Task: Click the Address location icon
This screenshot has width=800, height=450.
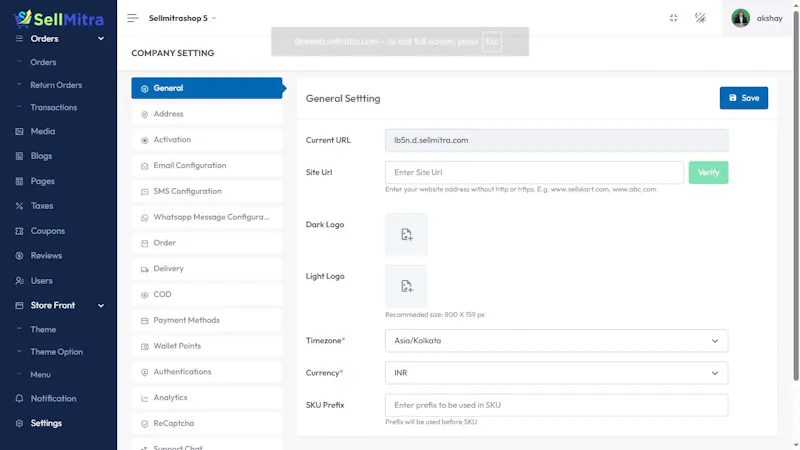Action: pos(144,114)
